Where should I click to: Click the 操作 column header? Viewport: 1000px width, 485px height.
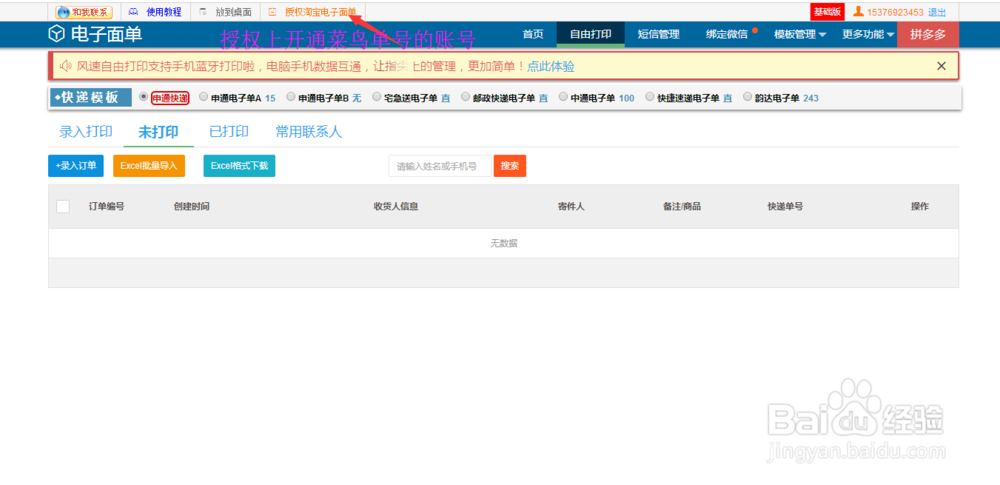[920, 206]
